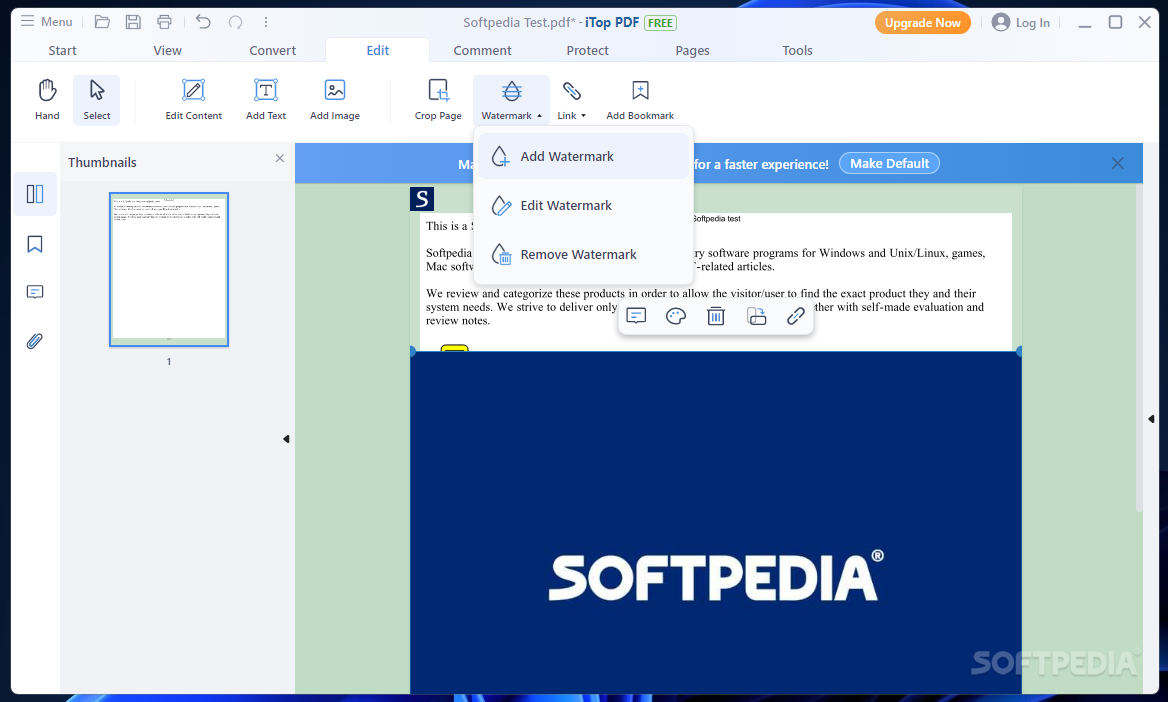Image resolution: width=1168 pixels, height=702 pixels.
Task: Collapse the left panel with the arrow
Action: point(286,439)
